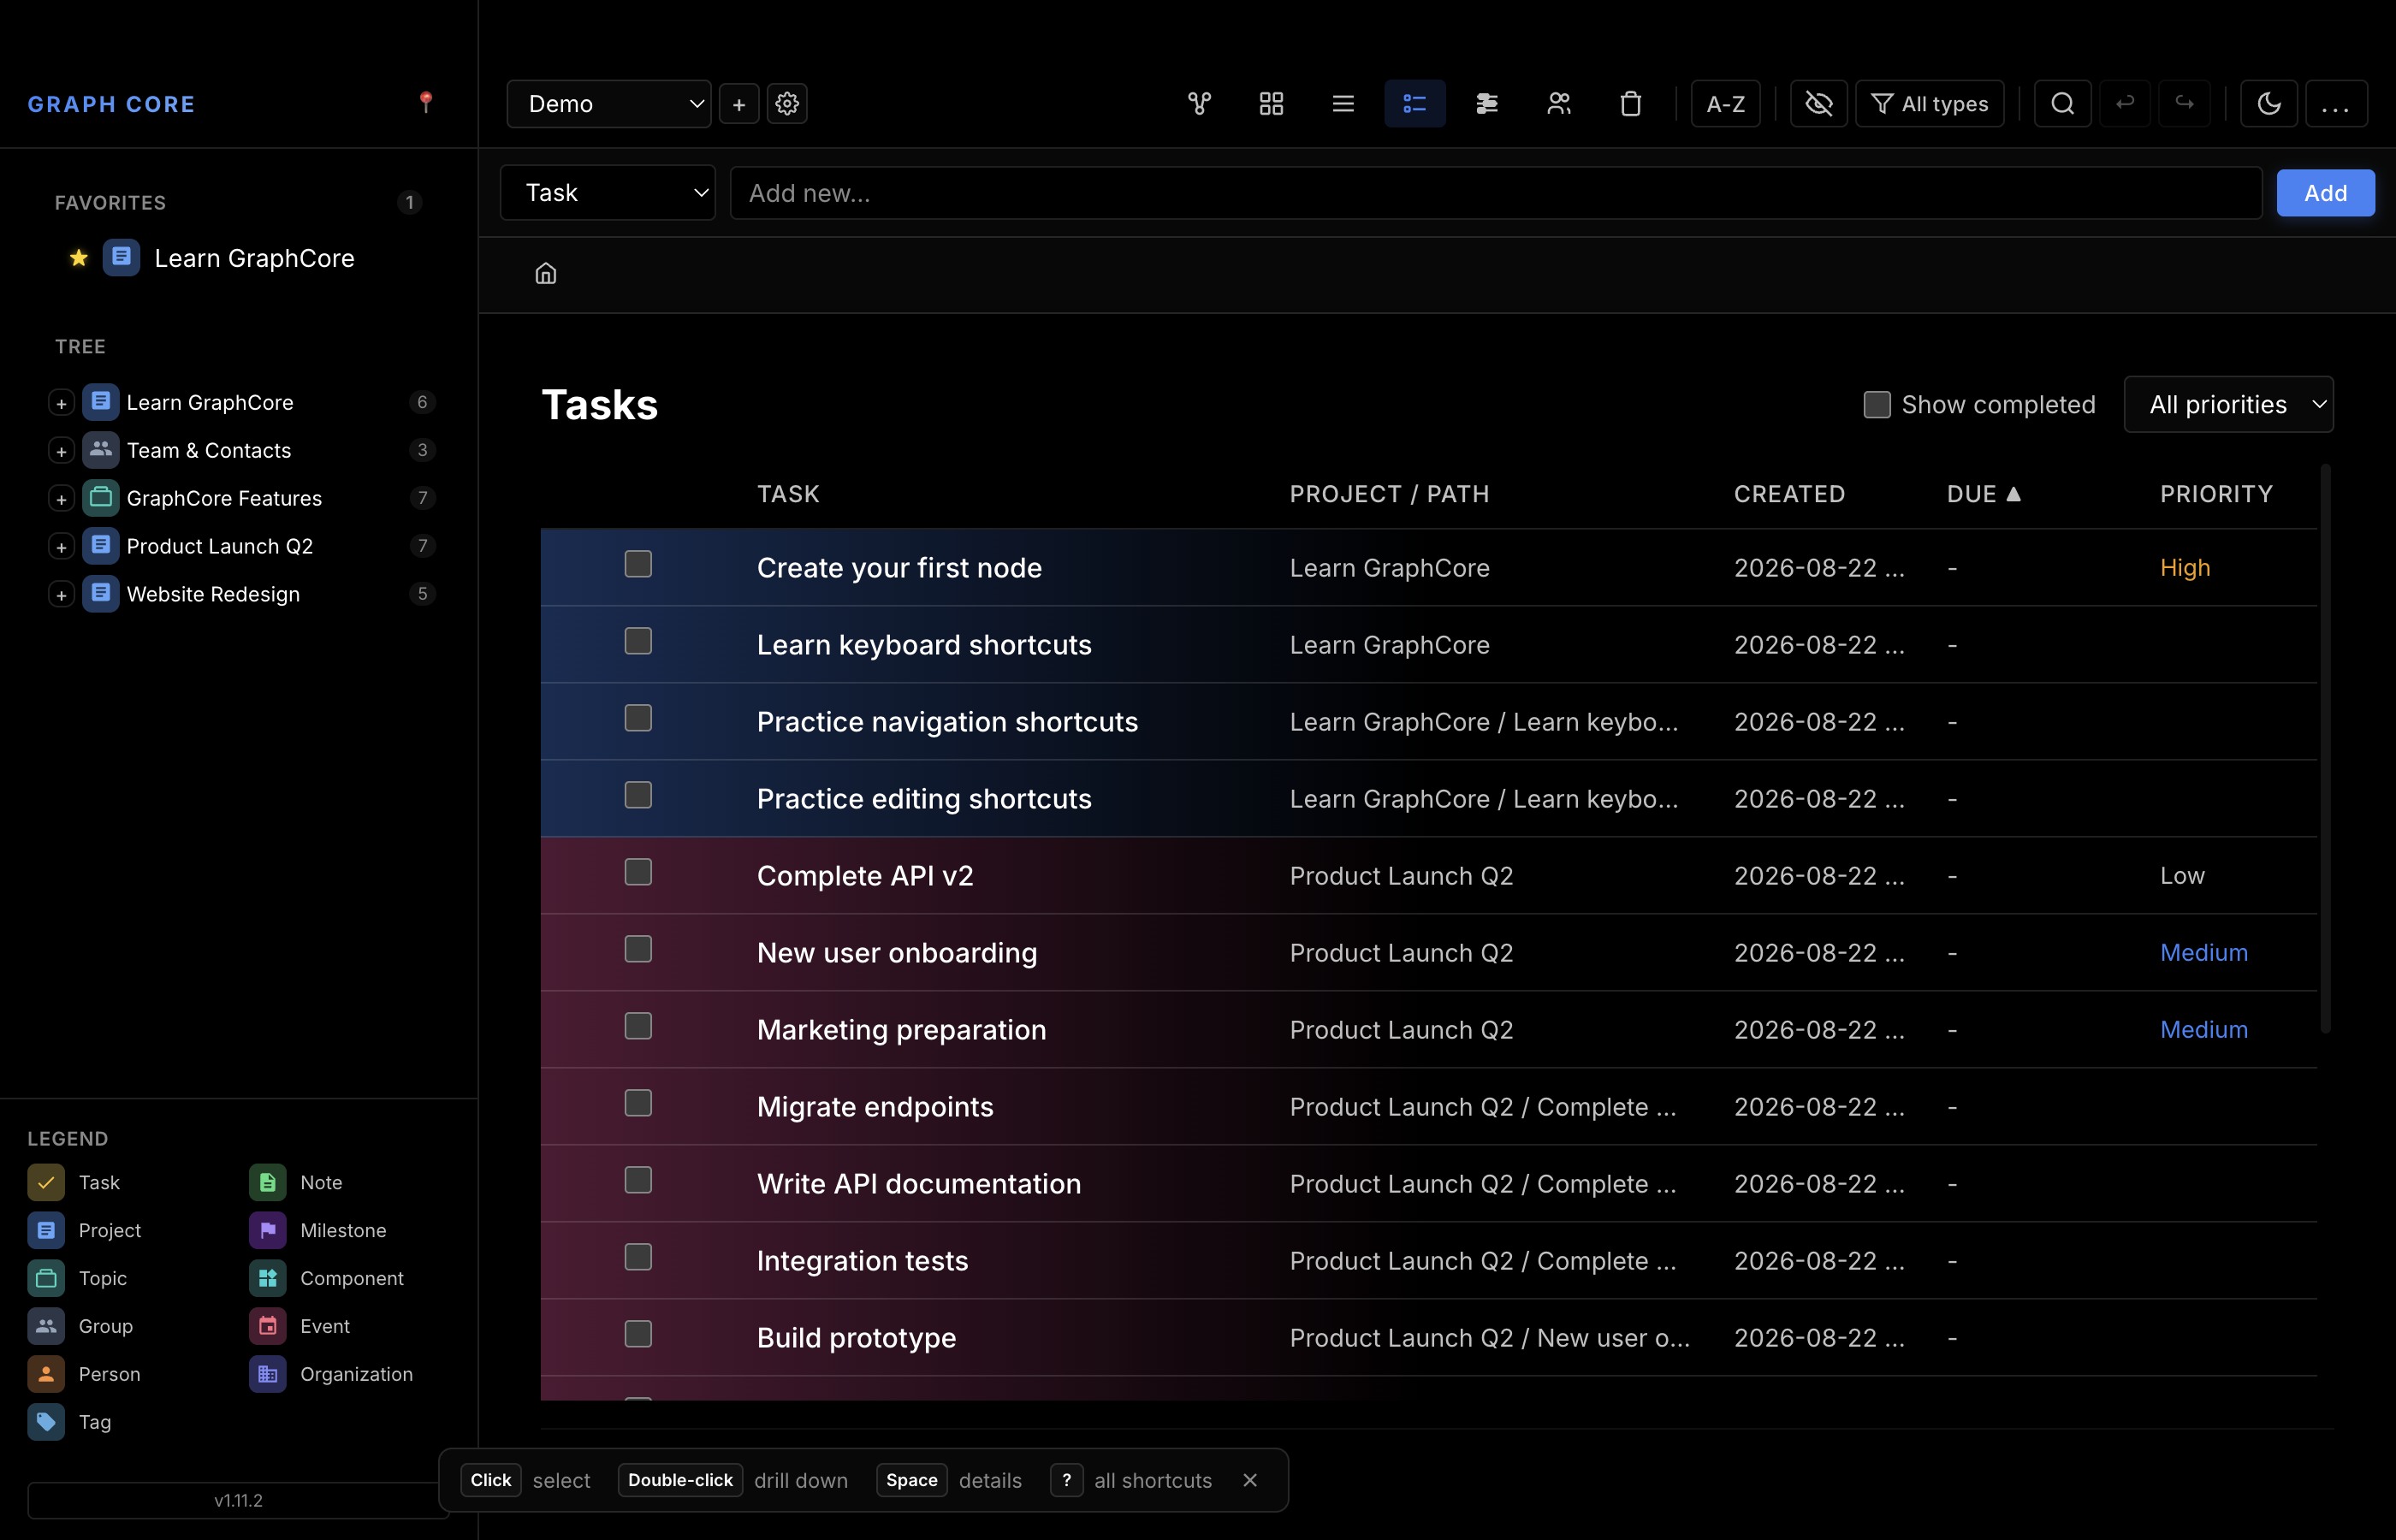The width and height of the screenshot is (2396, 1540).
Task: Open the trash bin icon
Action: [1631, 104]
